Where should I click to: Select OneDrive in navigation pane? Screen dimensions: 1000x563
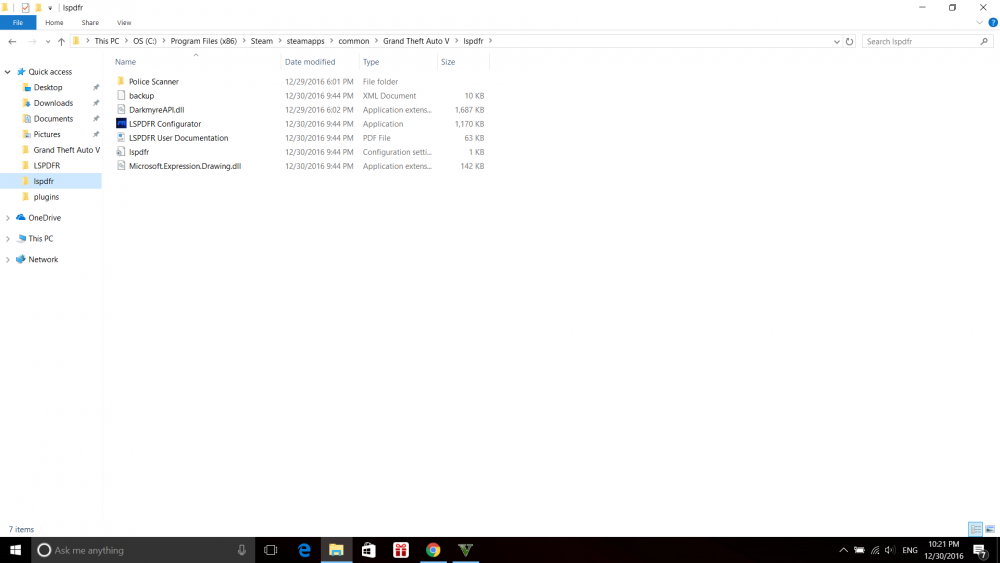[45, 217]
